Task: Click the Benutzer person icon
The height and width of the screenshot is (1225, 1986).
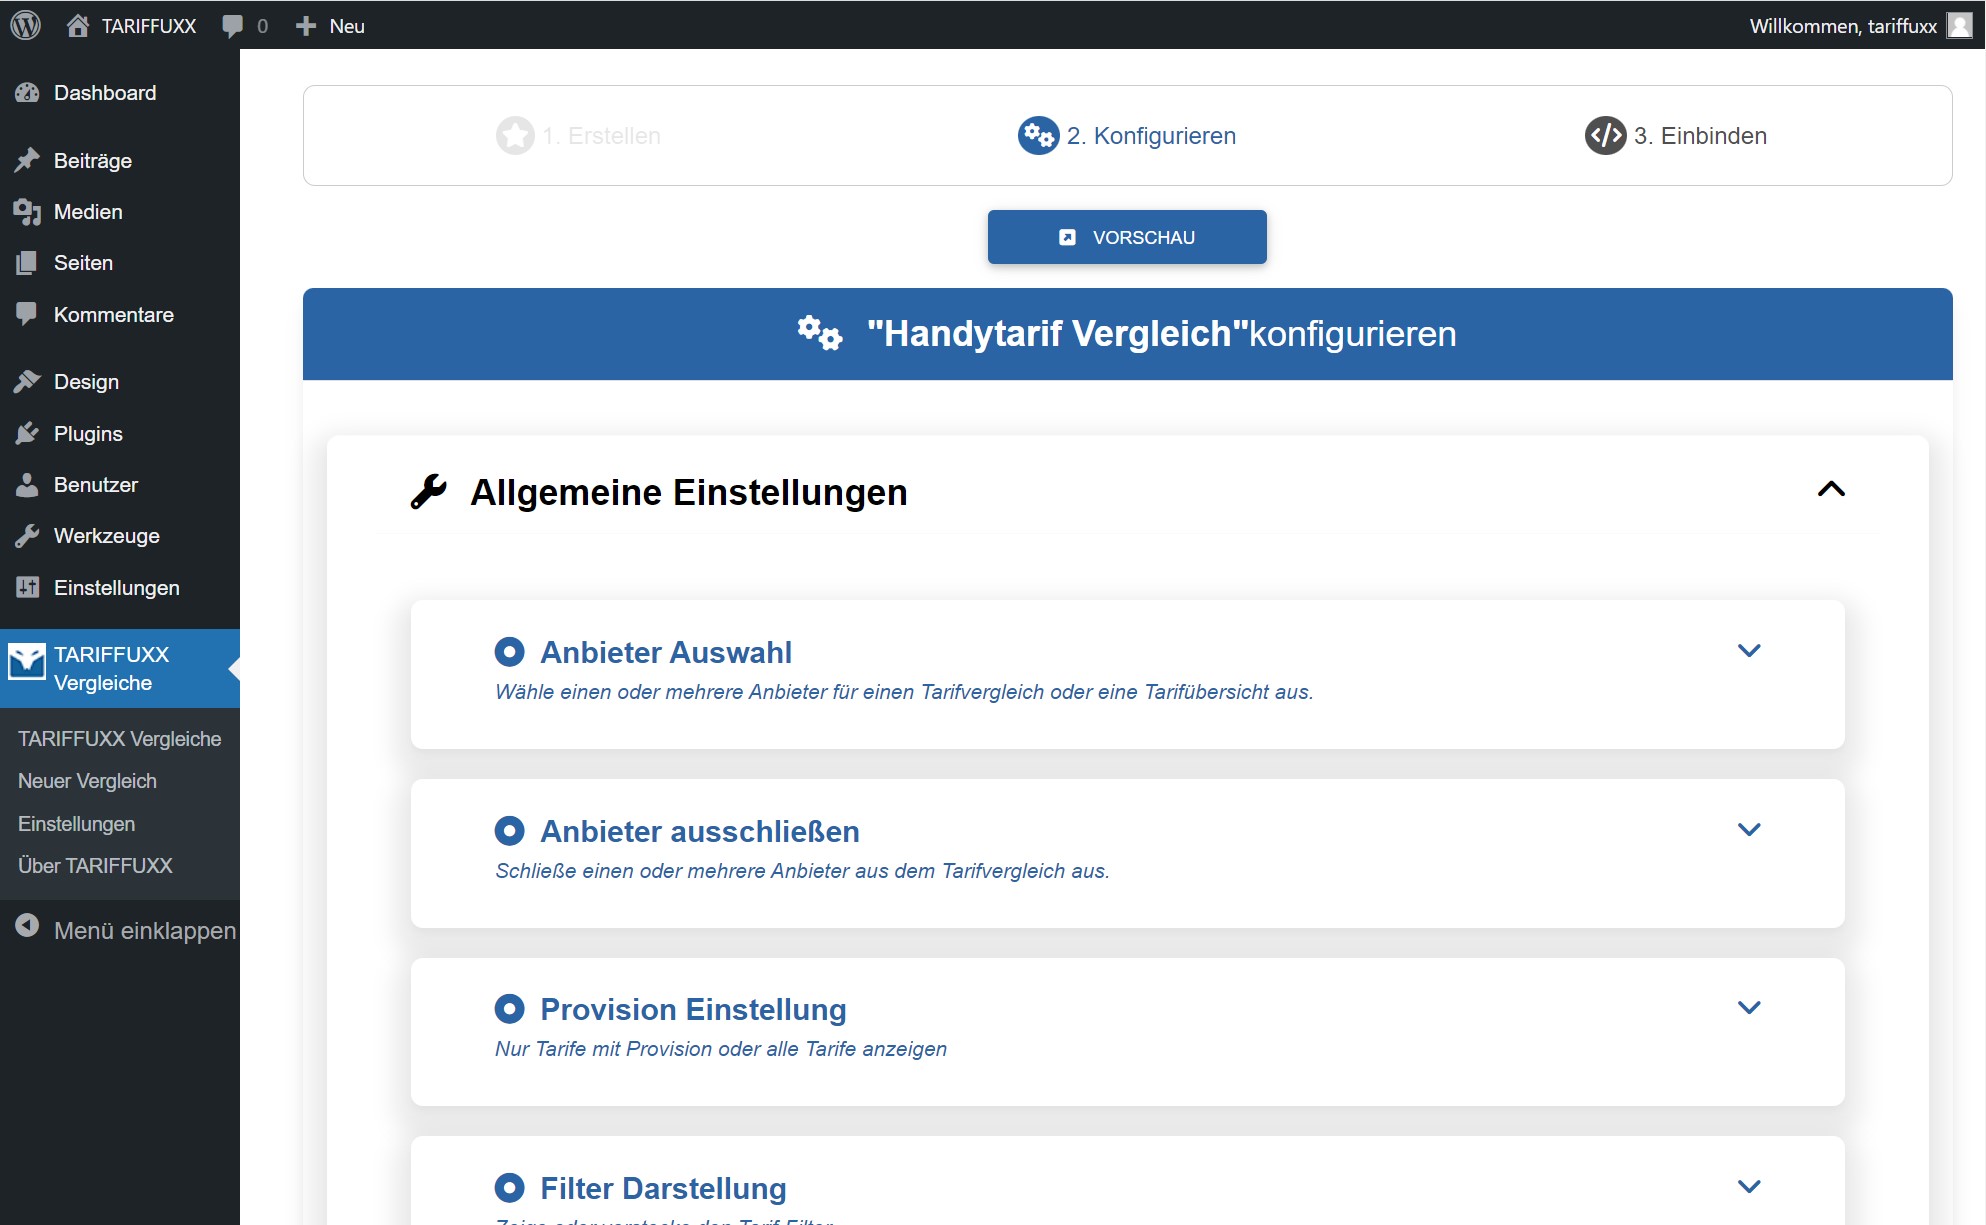Action: pos(27,485)
